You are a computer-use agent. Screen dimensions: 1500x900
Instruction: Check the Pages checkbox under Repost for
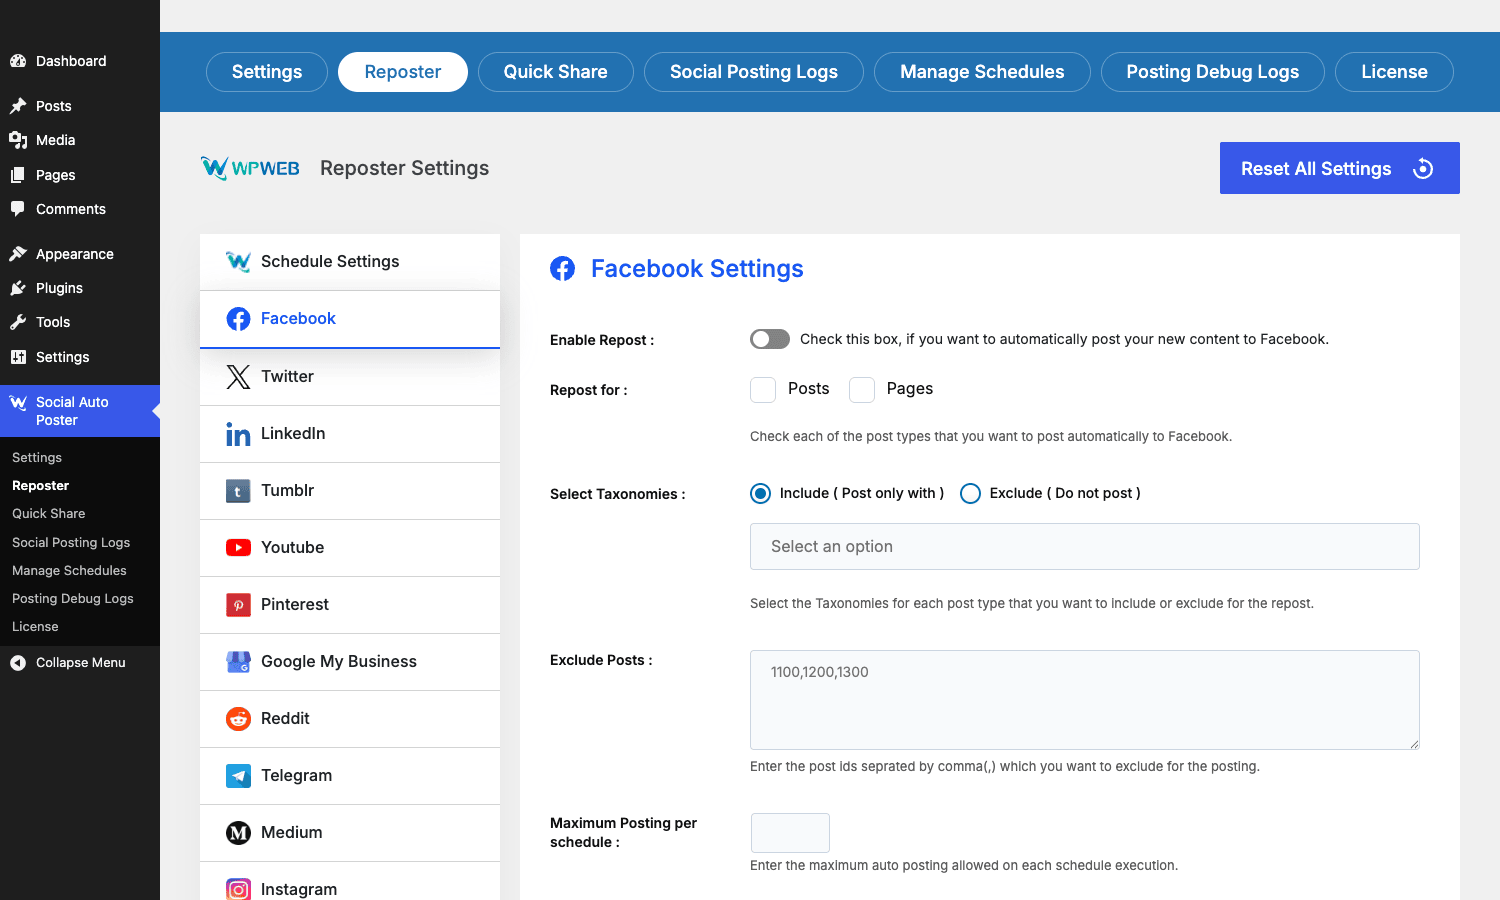pyautogui.click(x=862, y=390)
